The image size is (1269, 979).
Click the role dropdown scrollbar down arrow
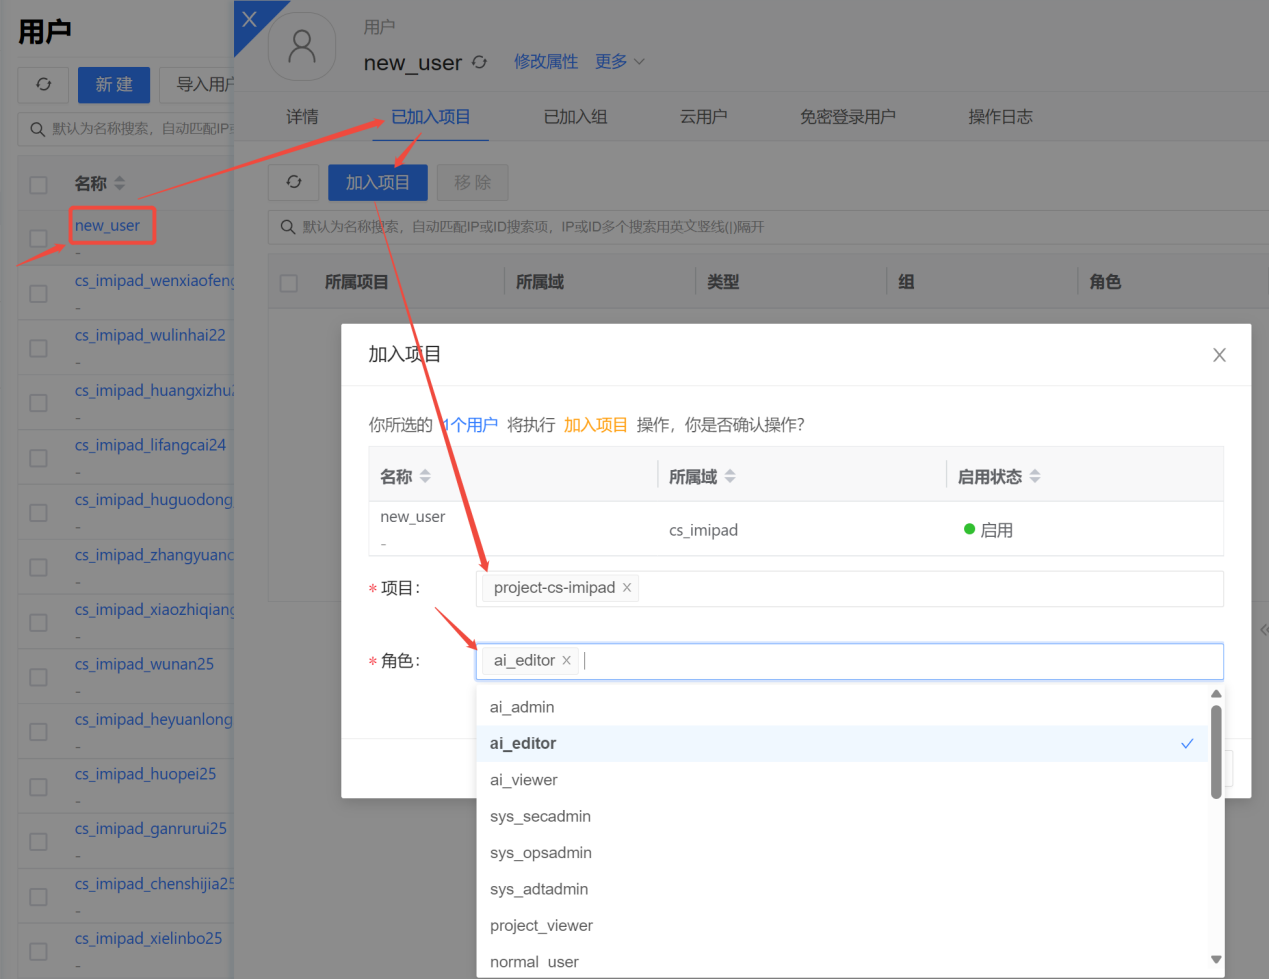1216,959
